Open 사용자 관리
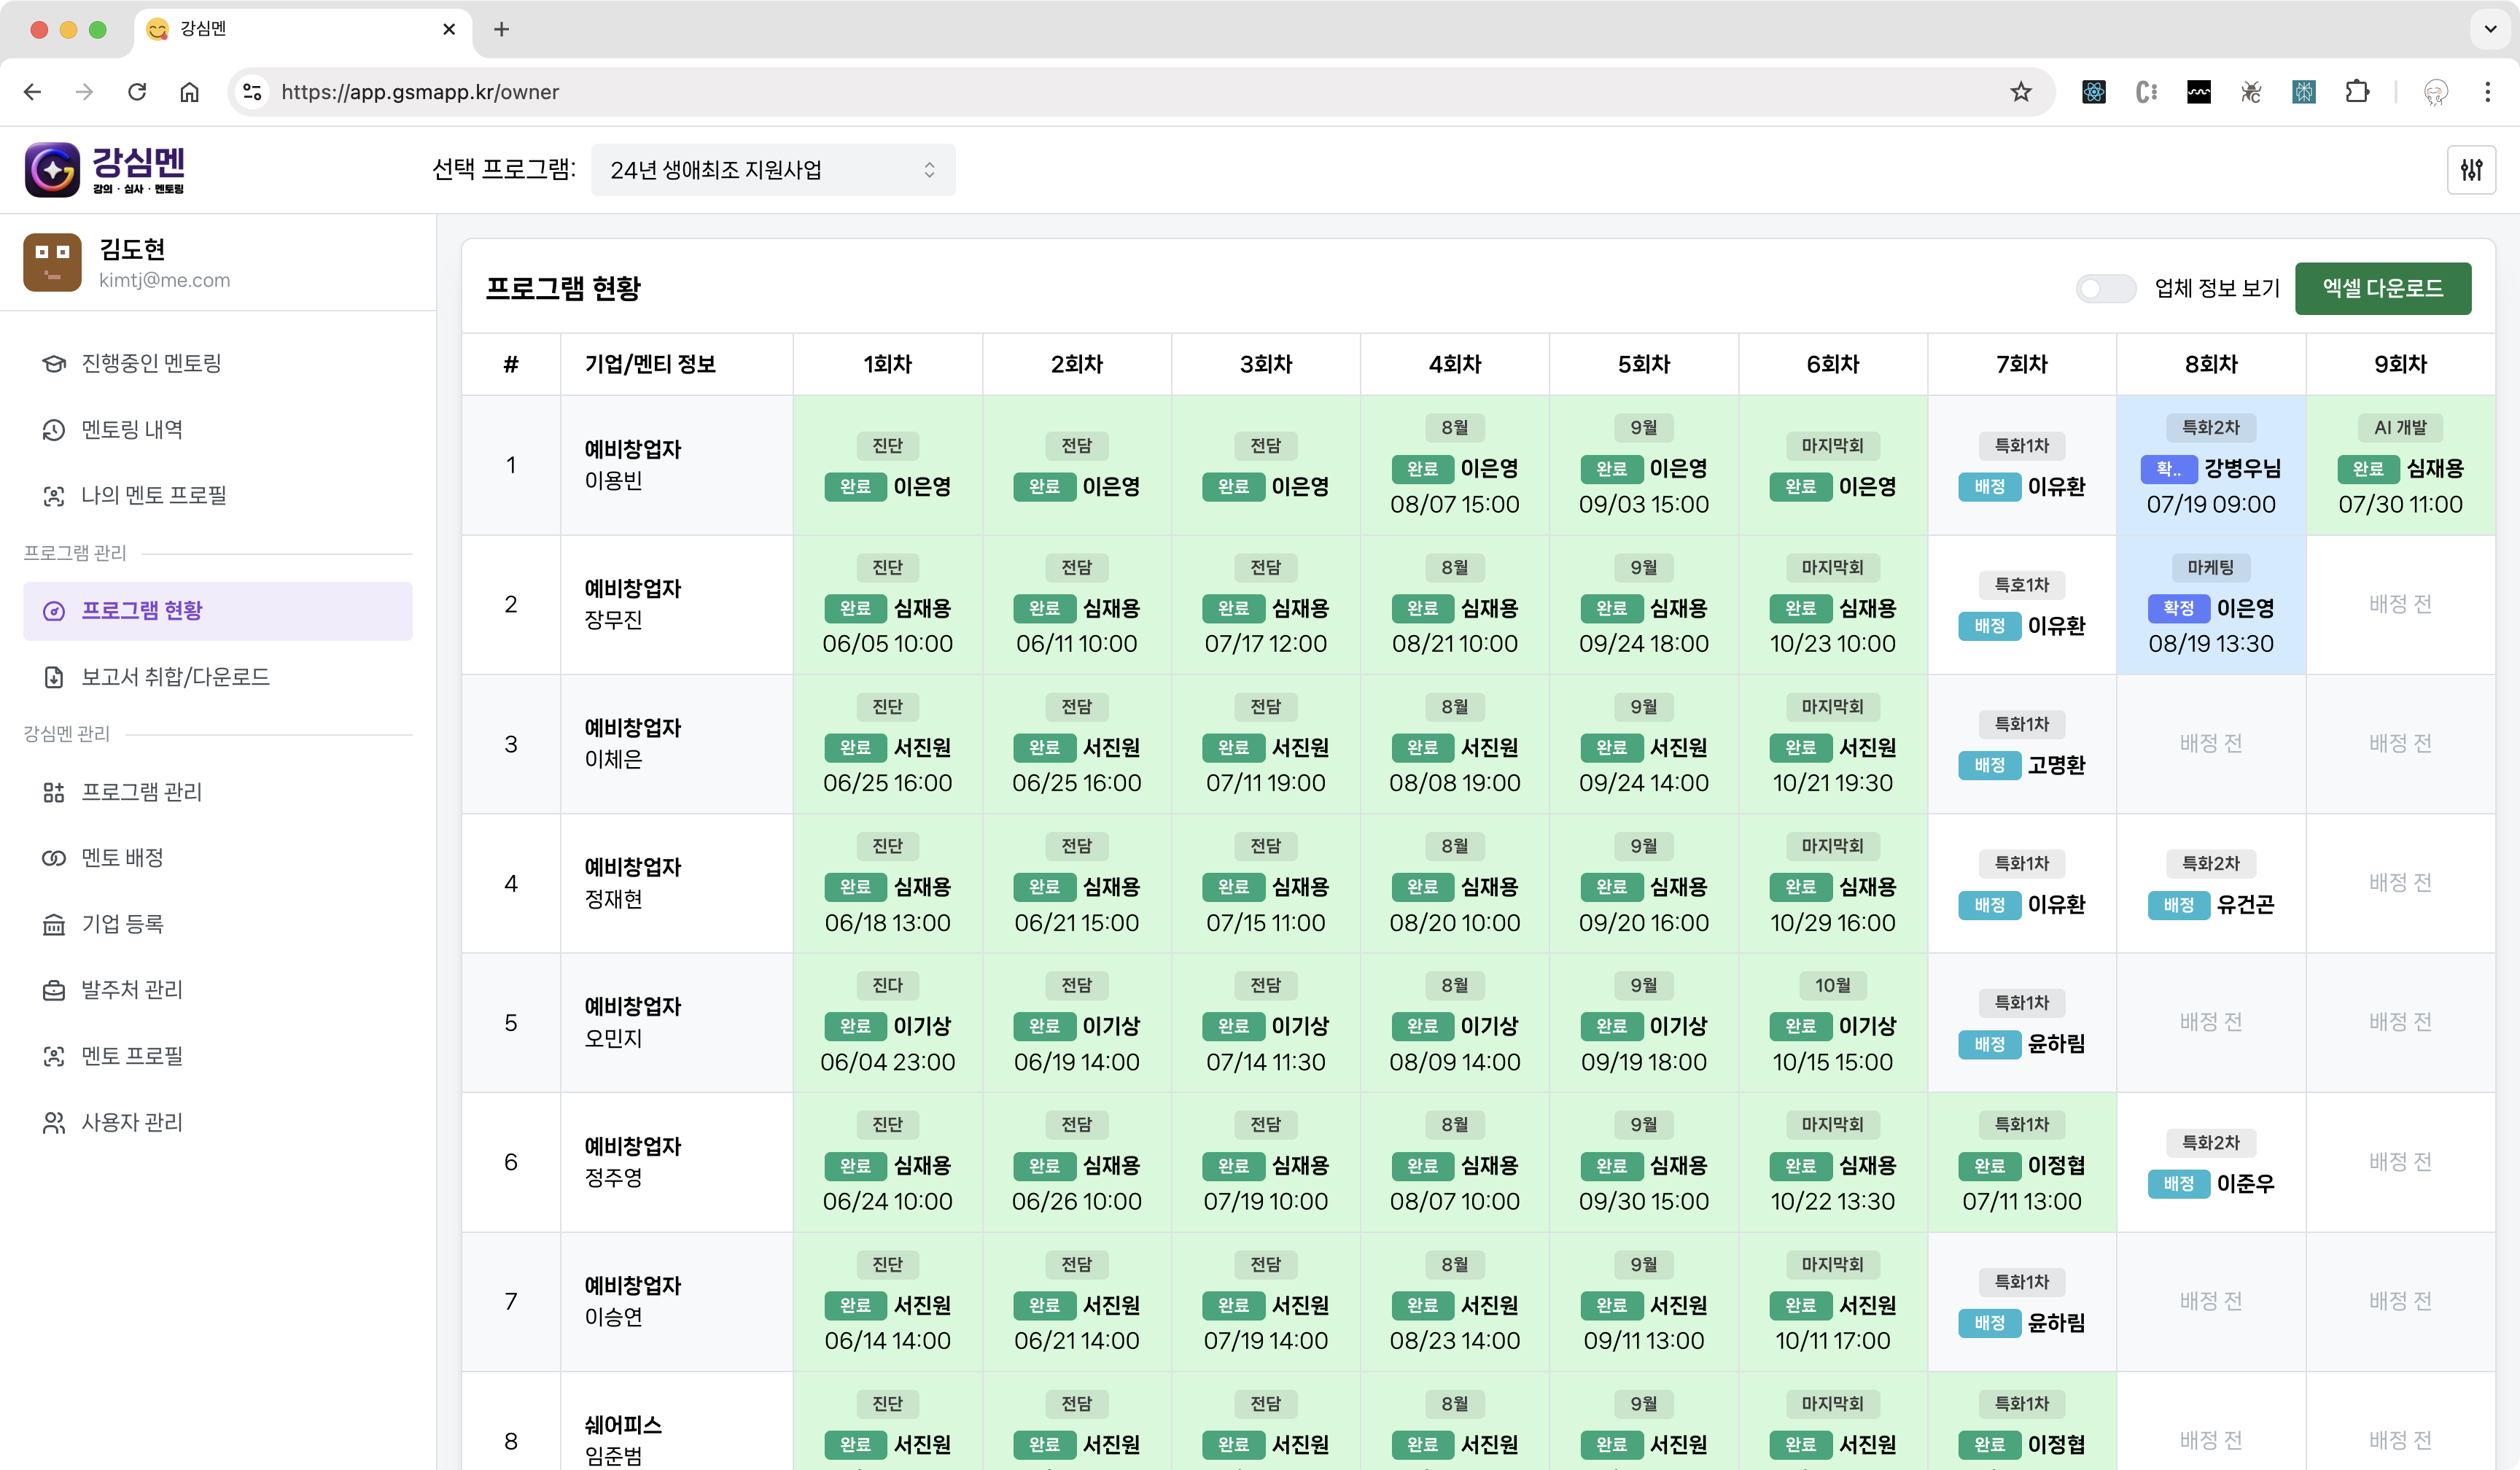 click(130, 1122)
